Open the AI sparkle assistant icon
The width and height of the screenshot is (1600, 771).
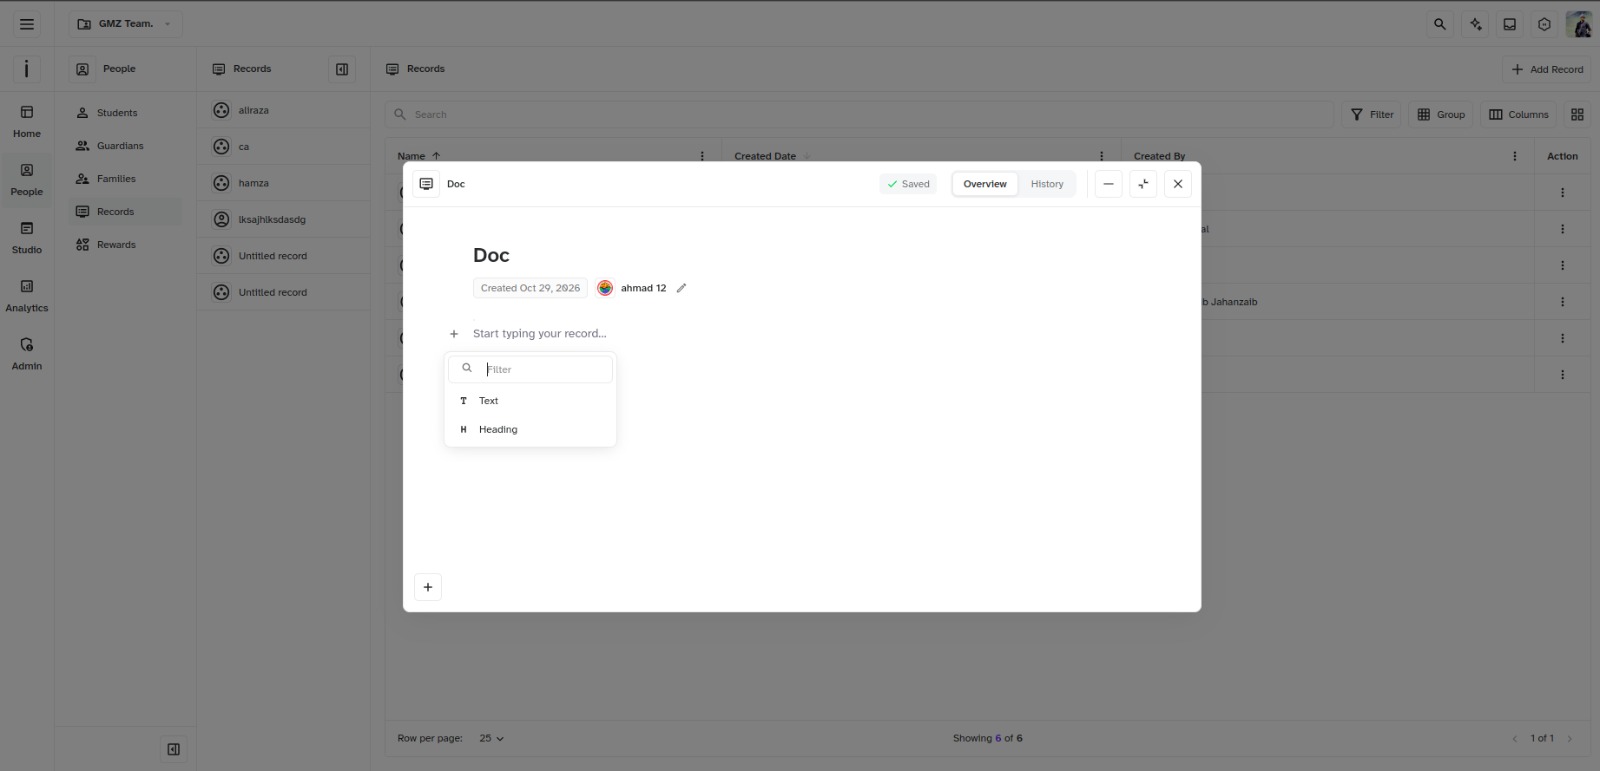click(1475, 24)
